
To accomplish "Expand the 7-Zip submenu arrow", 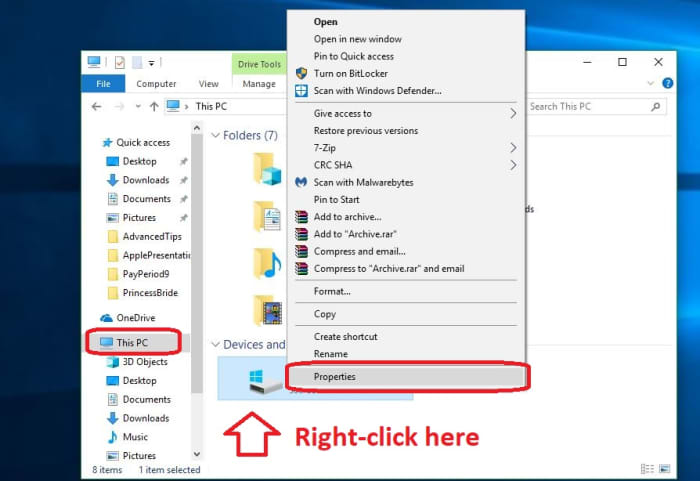I will [x=513, y=148].
